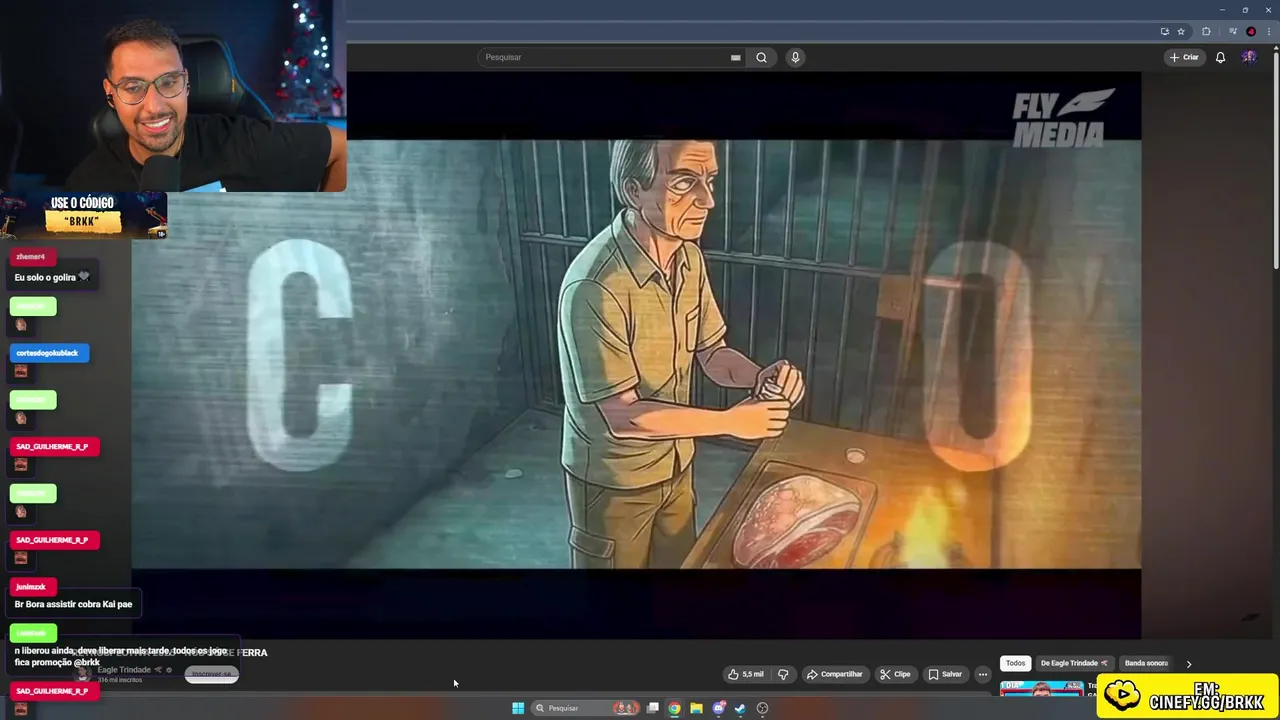Select the Banda sonora chip

(x=1146, y=663)
